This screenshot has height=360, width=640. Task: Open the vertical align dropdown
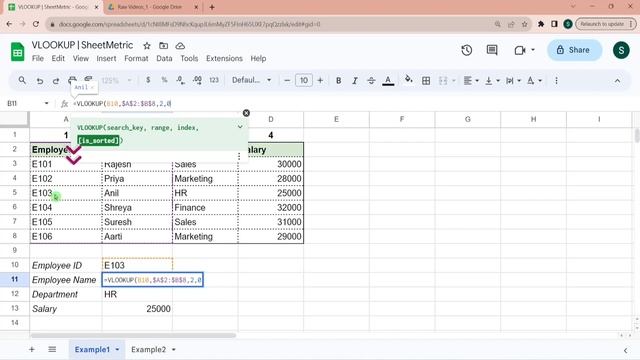click(x=492, y=81)
